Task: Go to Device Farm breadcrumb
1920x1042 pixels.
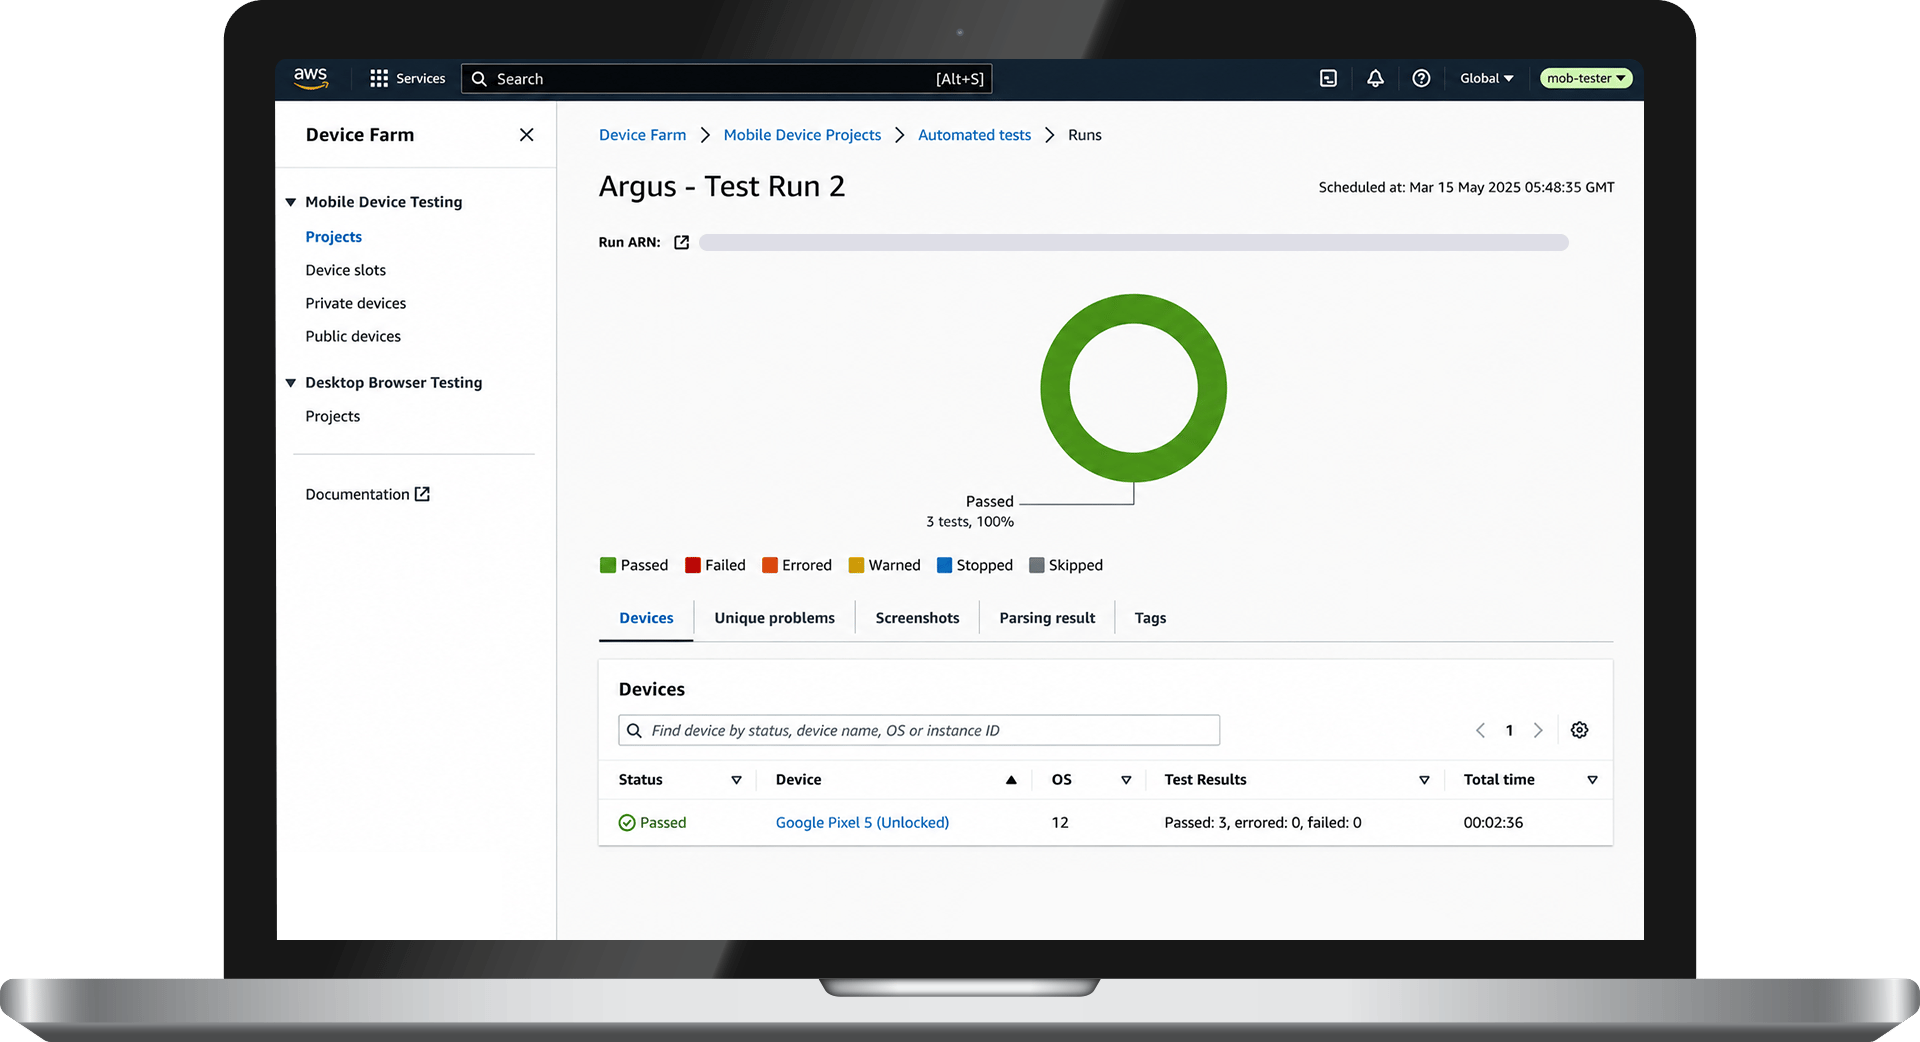Action: 643,135
